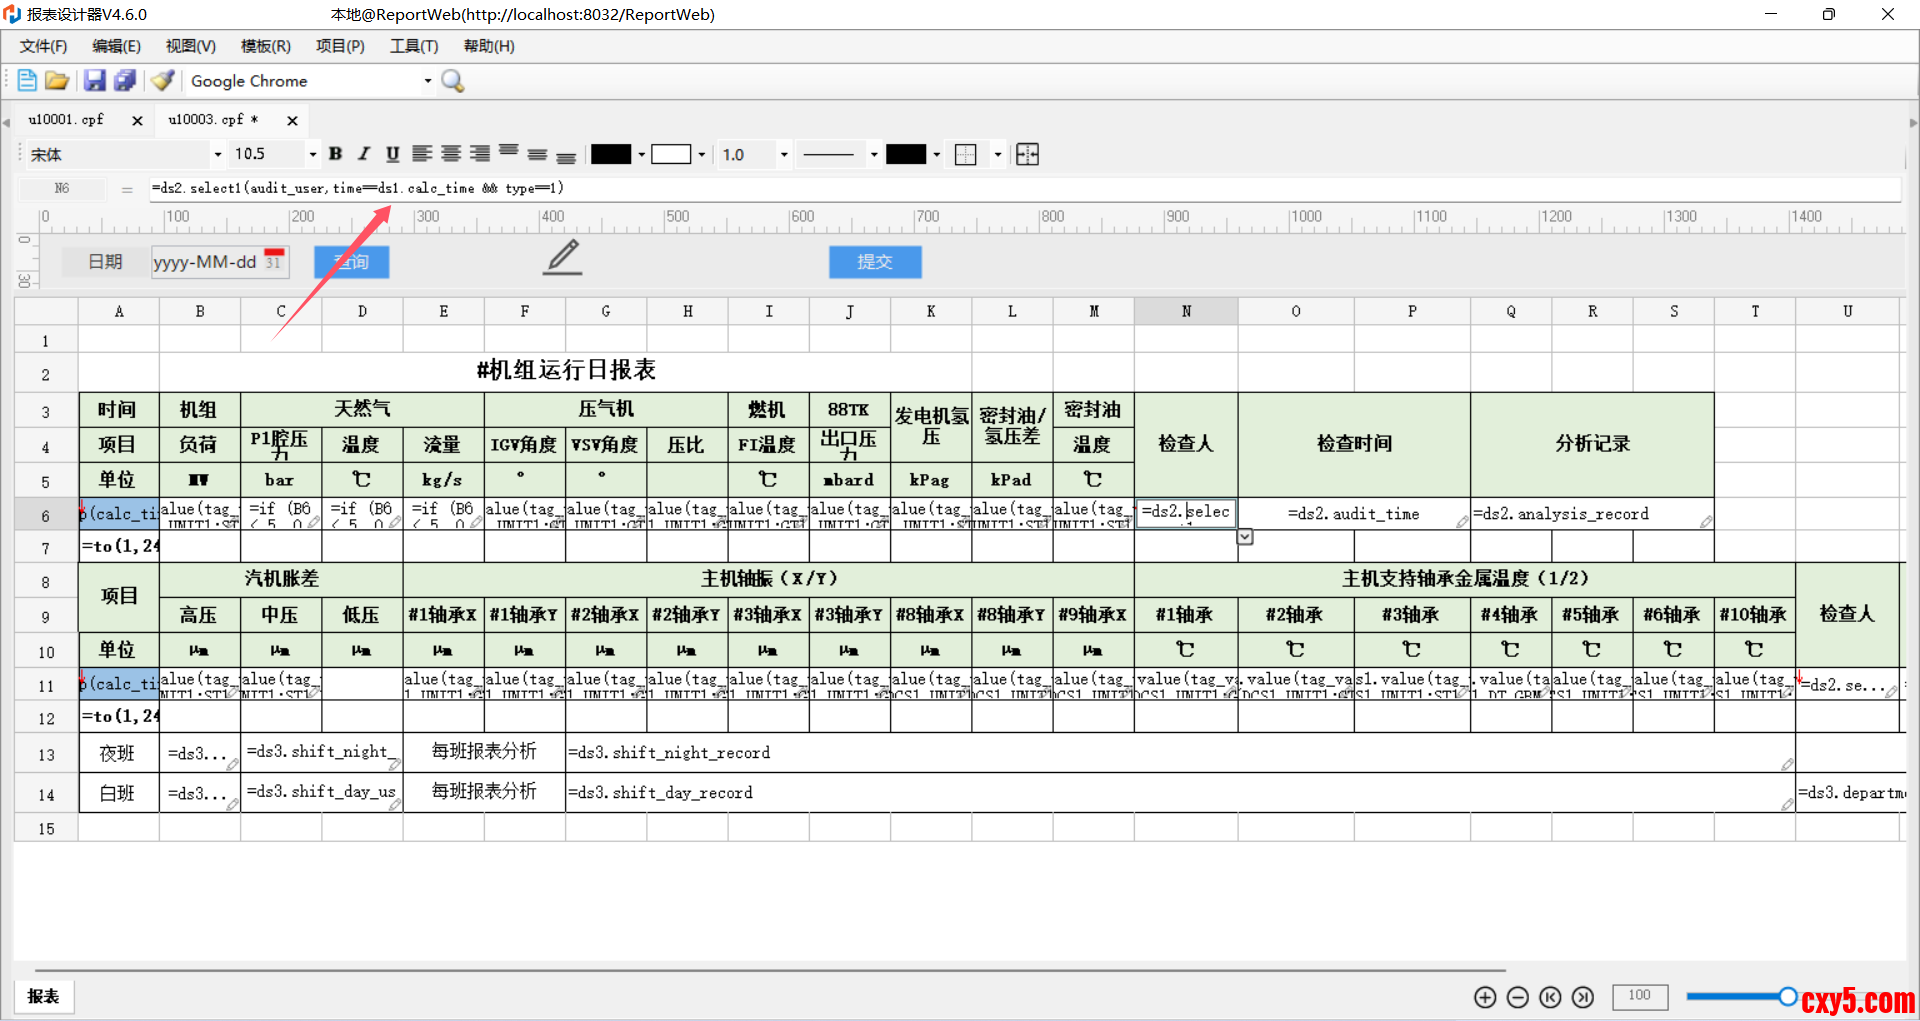Open the Google Chrome browser dropdown
The image size is (1920, 1021).
point(427,81)
